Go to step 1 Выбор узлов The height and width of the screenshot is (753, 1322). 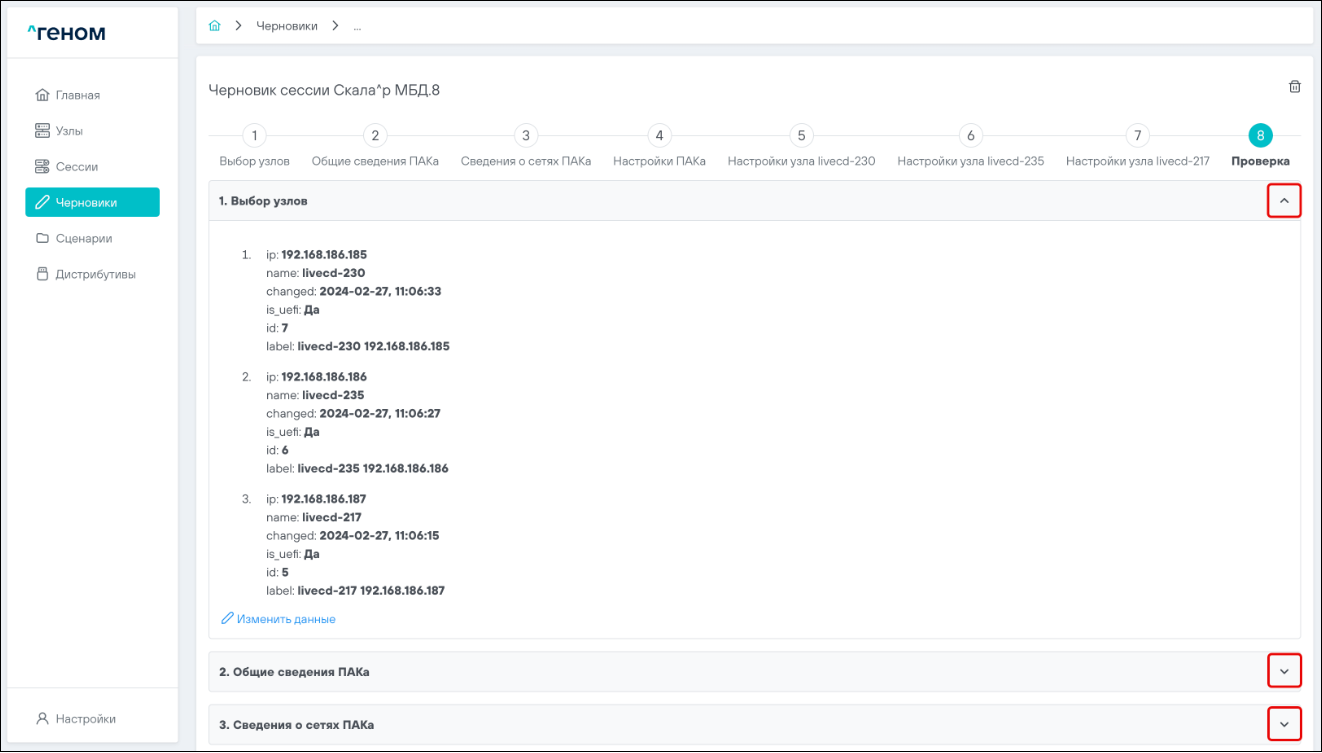pyautogui.click(x=254, y=136)
